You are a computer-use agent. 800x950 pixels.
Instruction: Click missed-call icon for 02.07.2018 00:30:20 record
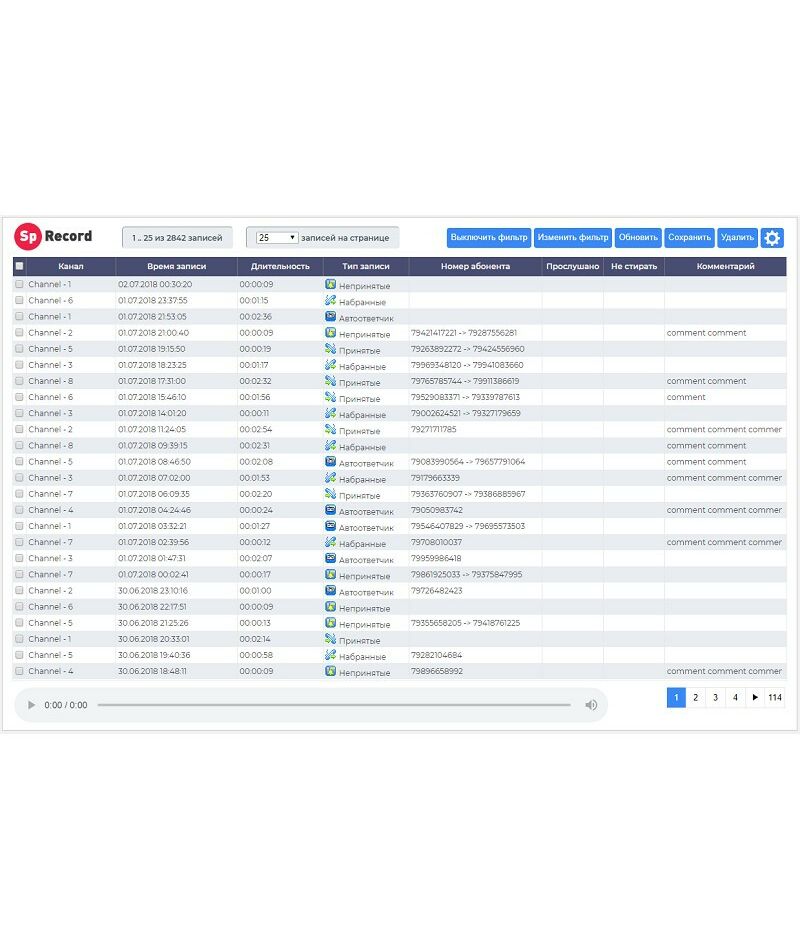coord(330,284)
